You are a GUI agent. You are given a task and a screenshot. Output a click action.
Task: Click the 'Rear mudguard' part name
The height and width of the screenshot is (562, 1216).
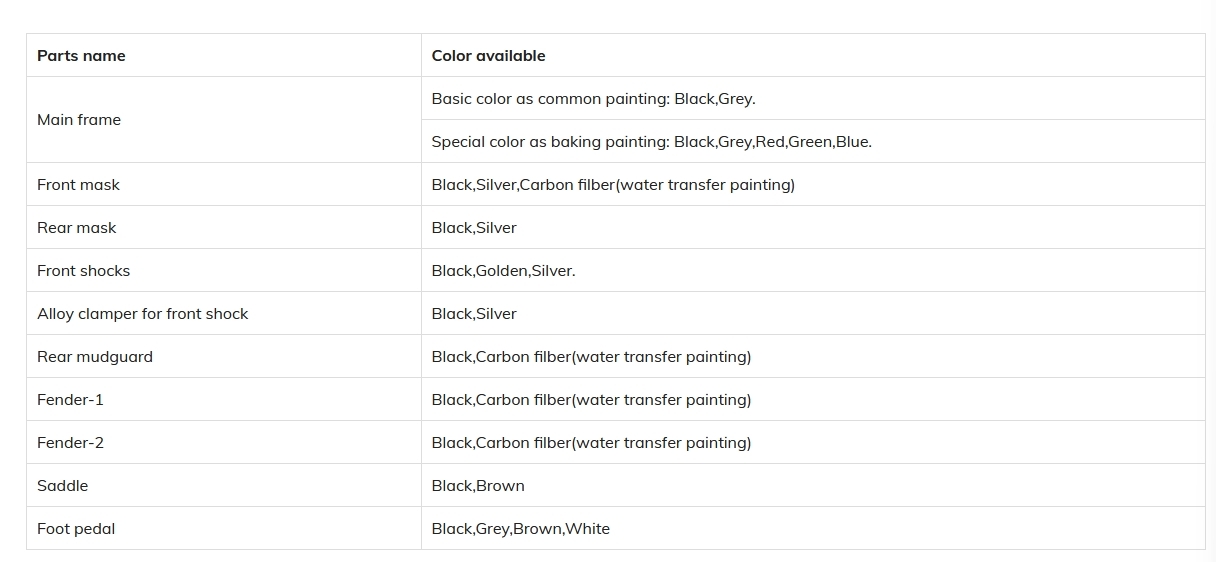tap(95, 357)
